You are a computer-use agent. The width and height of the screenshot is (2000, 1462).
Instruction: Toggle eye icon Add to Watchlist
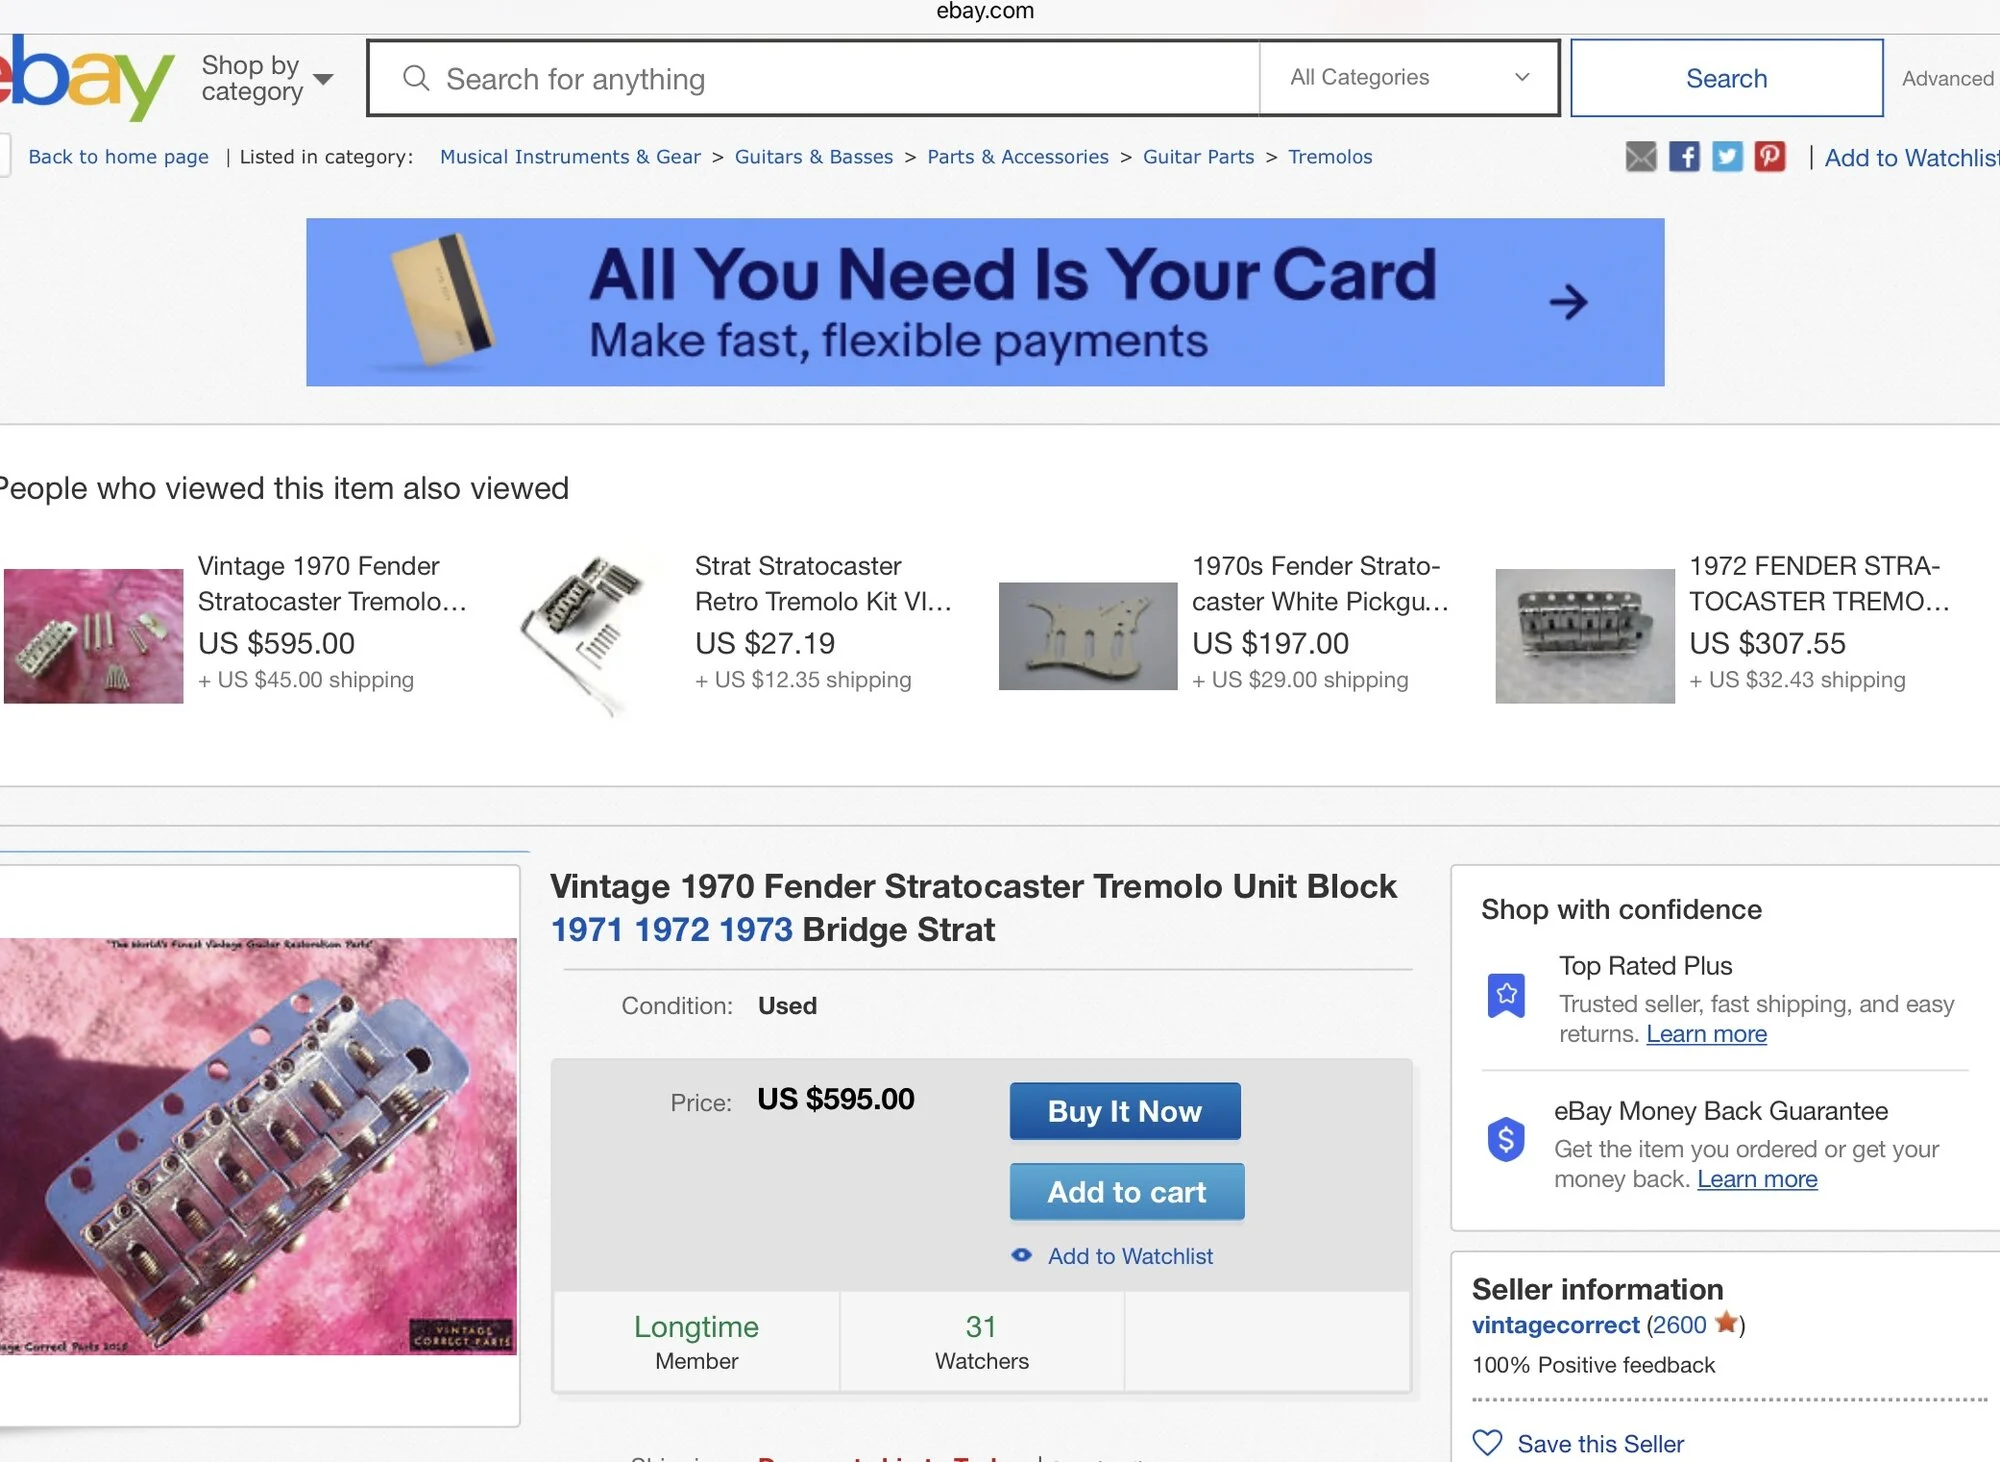pos(1021,1255)
